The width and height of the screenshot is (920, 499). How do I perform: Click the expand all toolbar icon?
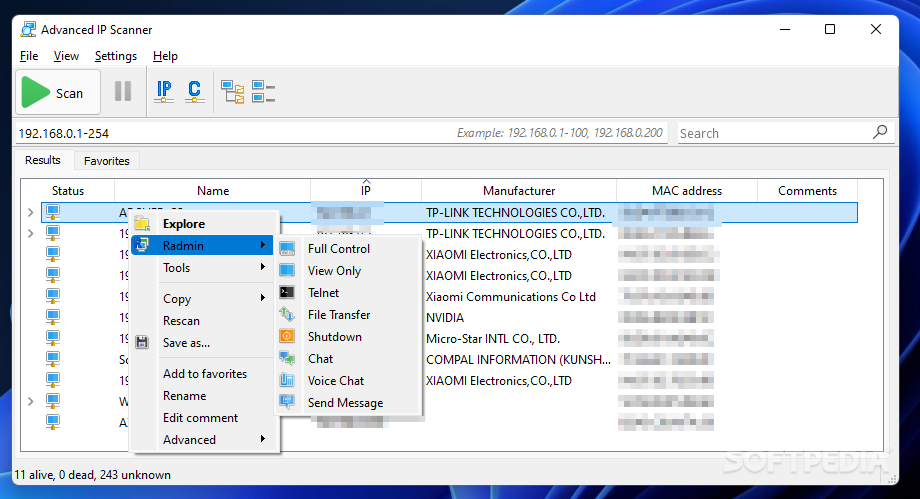coord(232,92)
